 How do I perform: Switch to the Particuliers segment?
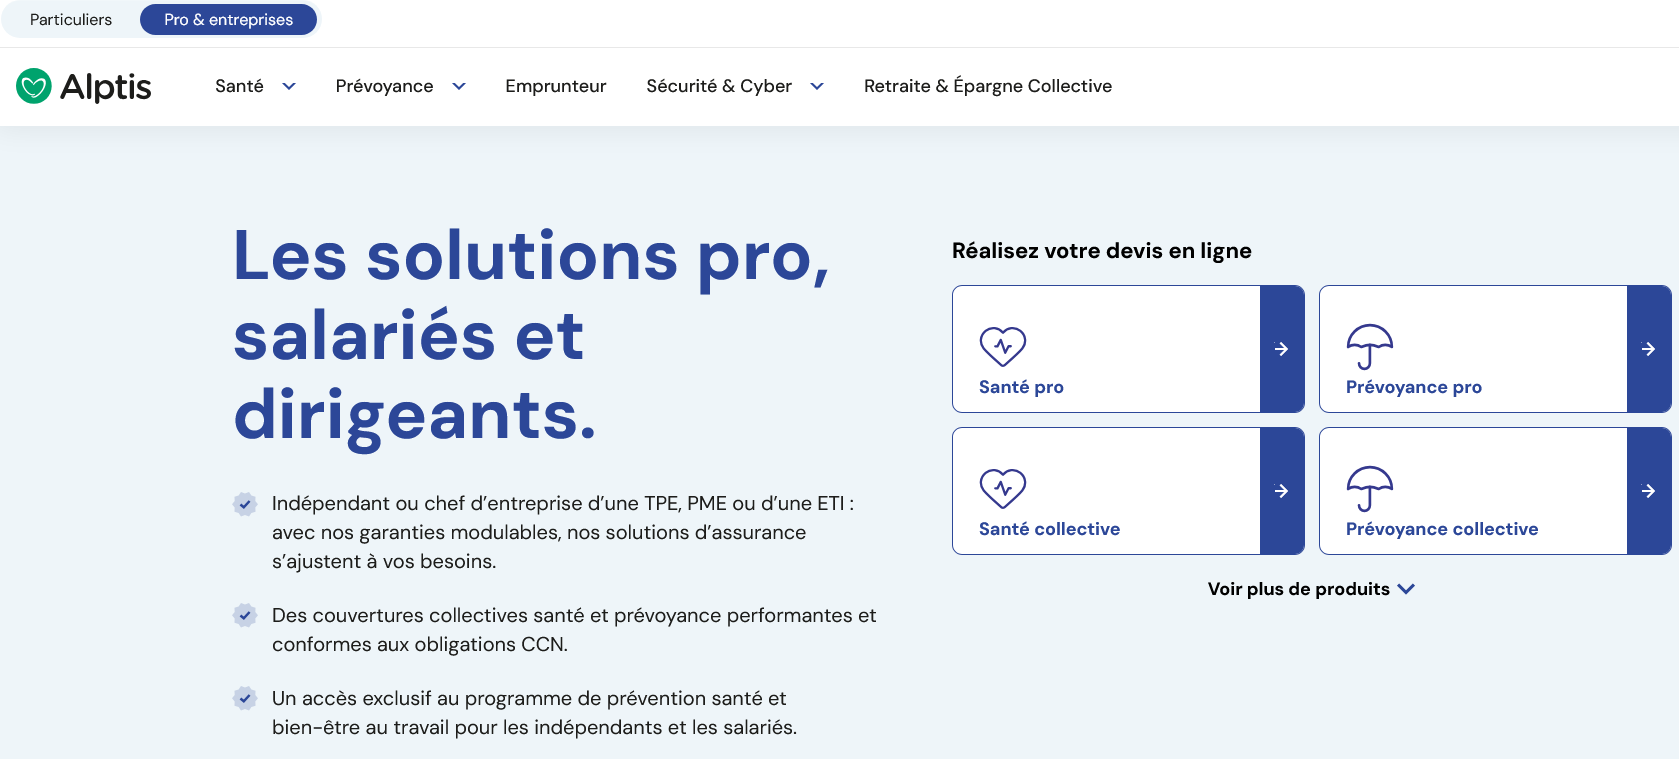coord(71,20)
